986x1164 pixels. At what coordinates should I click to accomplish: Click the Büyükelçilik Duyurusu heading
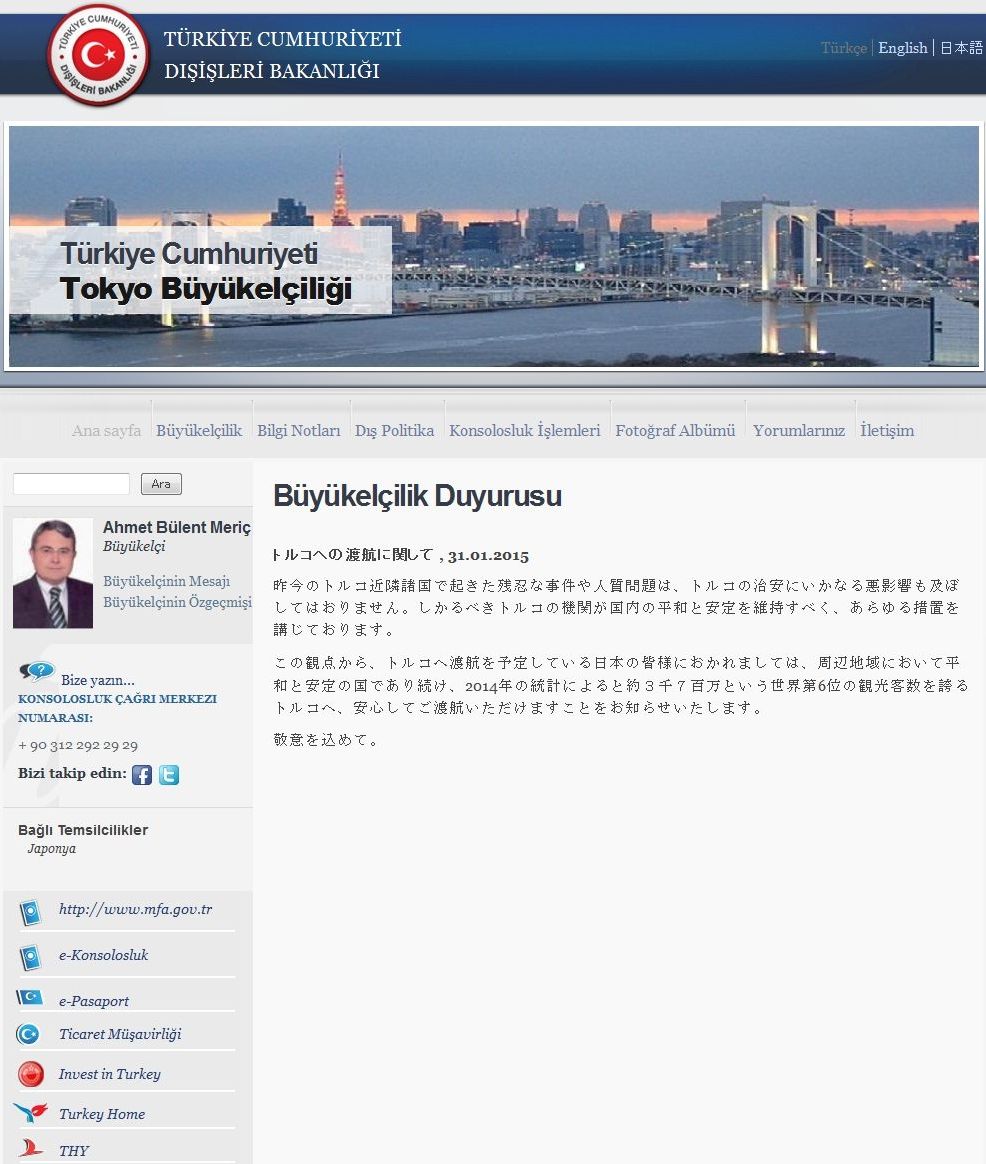point(417,496)
